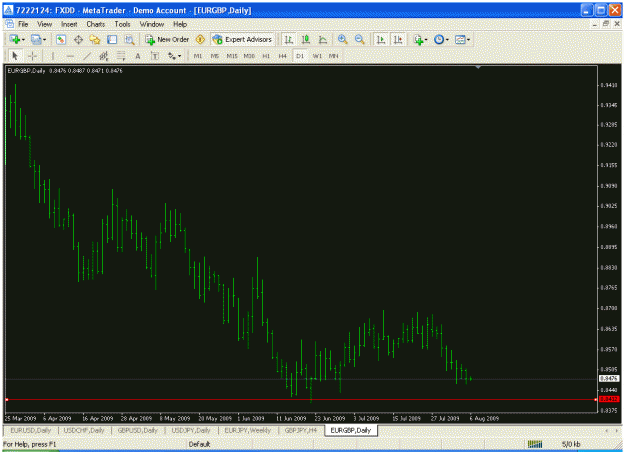Select the vertical line tool
625x452 pixels.
[x=53, y=56]
